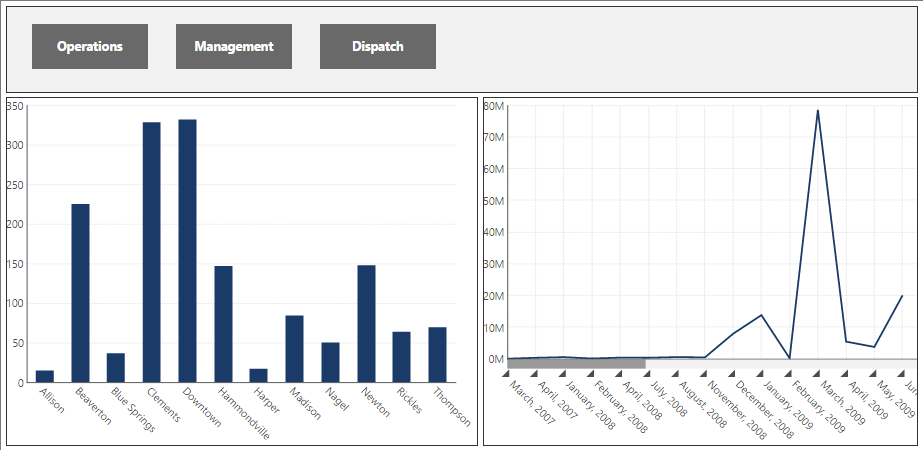Select the Nagel bar
The width and height of the screenshot is (923, 450).
tap(330, 362)
